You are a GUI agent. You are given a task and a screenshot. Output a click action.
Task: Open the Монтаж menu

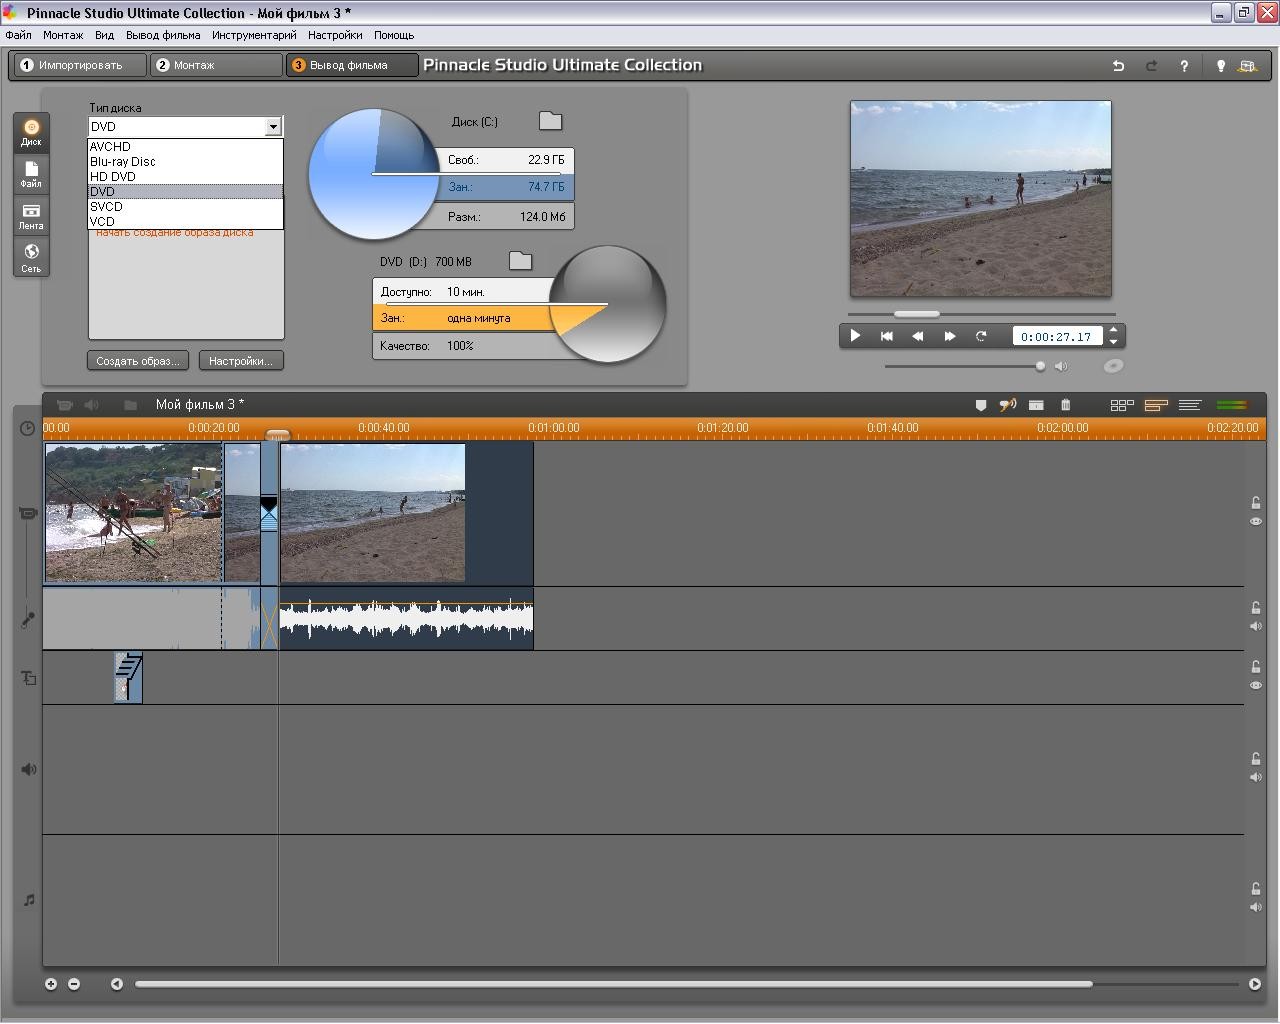(63, 35)
